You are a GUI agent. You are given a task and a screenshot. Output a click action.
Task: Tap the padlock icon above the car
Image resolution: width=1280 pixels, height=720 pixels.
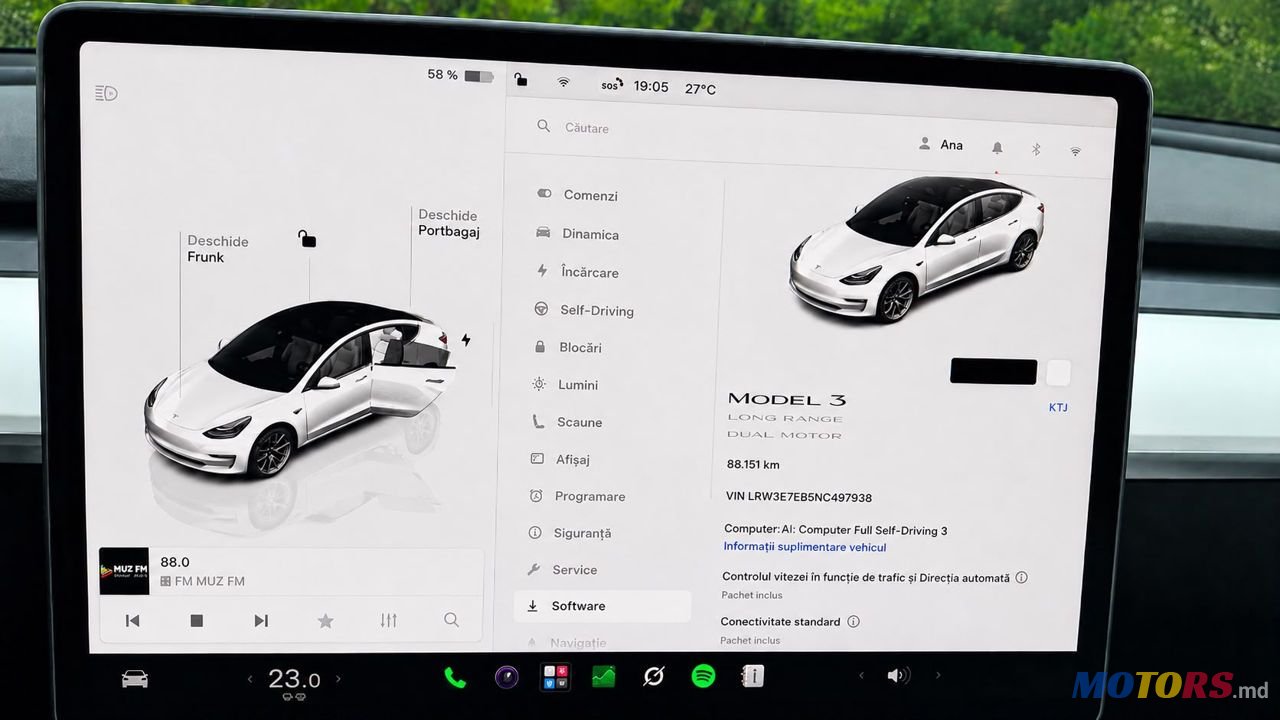point(307,238)
